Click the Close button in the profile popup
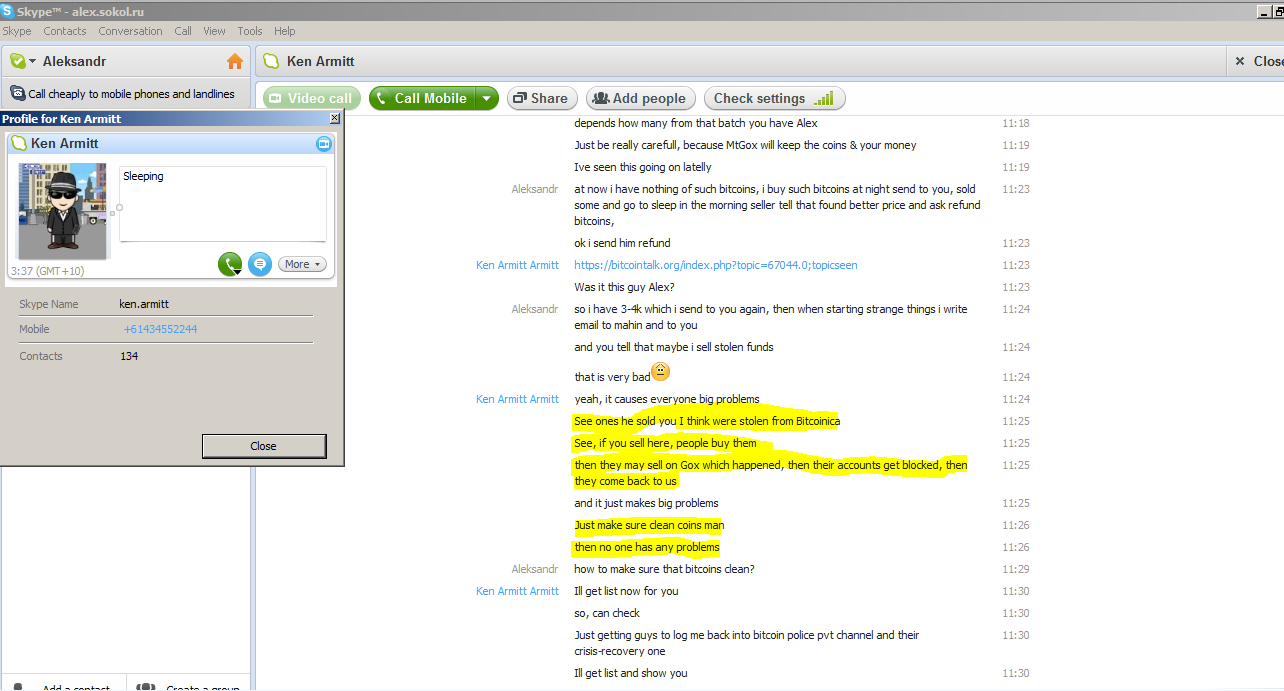This screenshot has height=691, width=1284. [264, 446]
